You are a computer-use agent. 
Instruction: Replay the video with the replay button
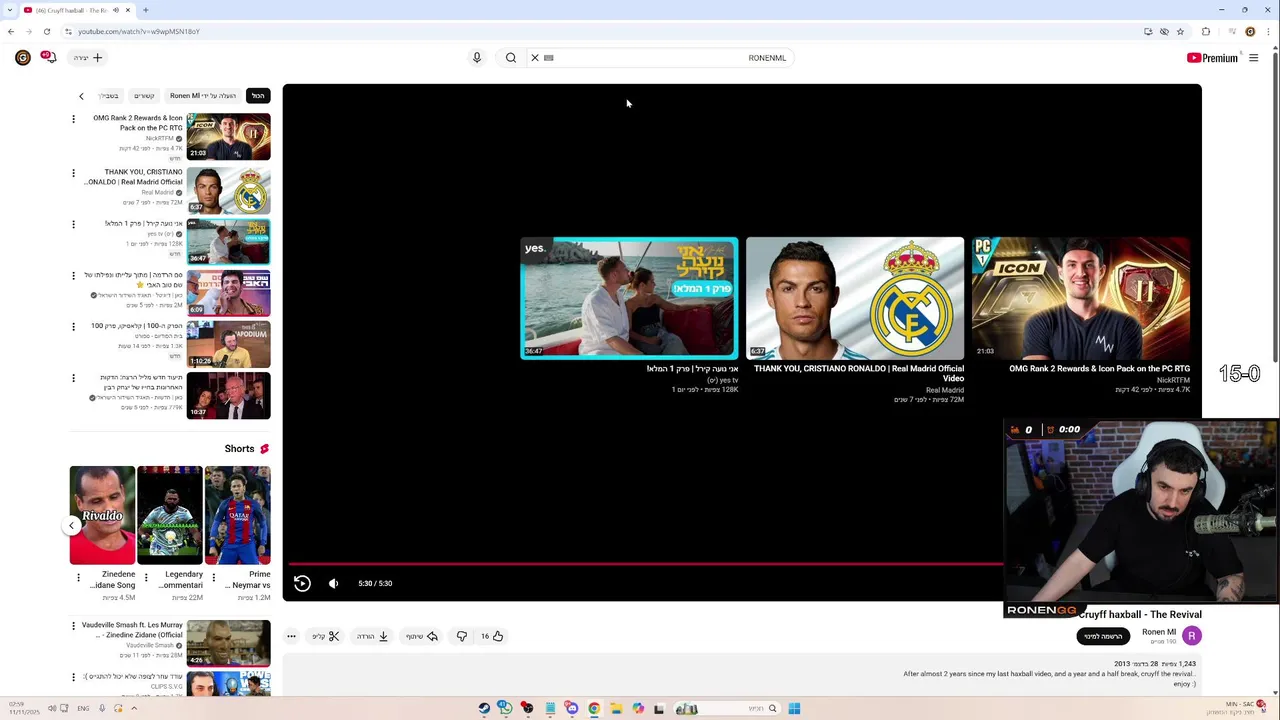pyautogui.click(x=302, y=583)
